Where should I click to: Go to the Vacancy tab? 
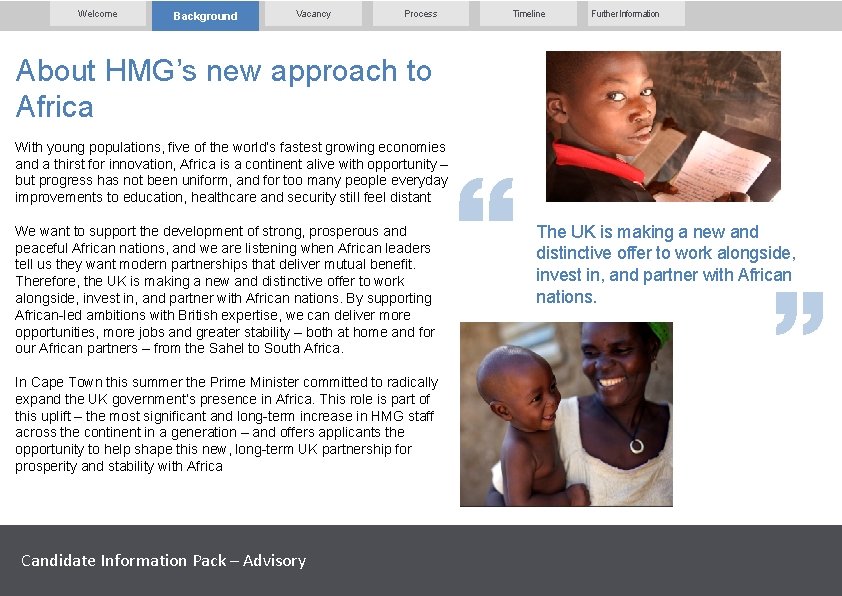(313, 13)
